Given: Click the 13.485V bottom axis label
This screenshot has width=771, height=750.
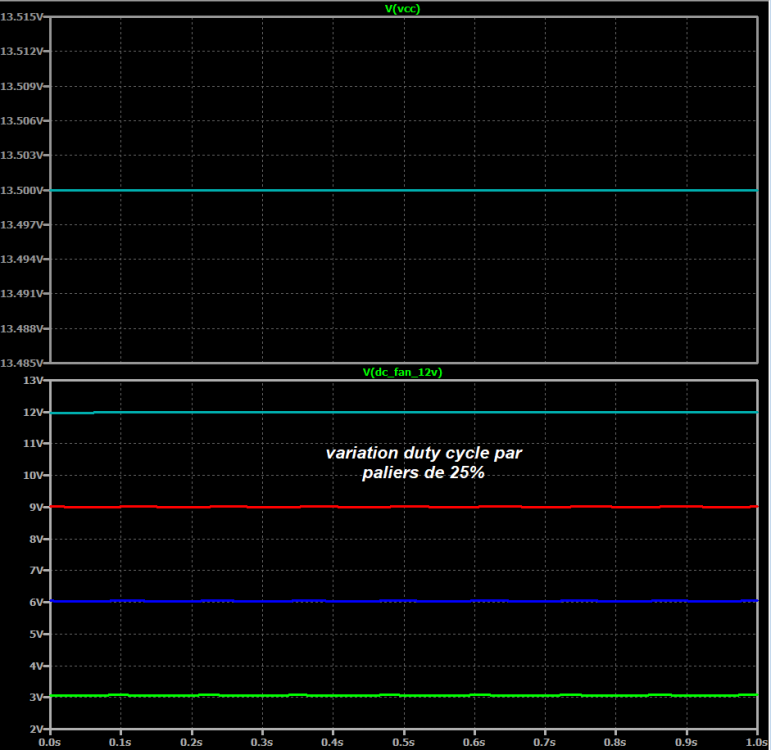Looking at the screenshot, I should click(x=22, y=363).
